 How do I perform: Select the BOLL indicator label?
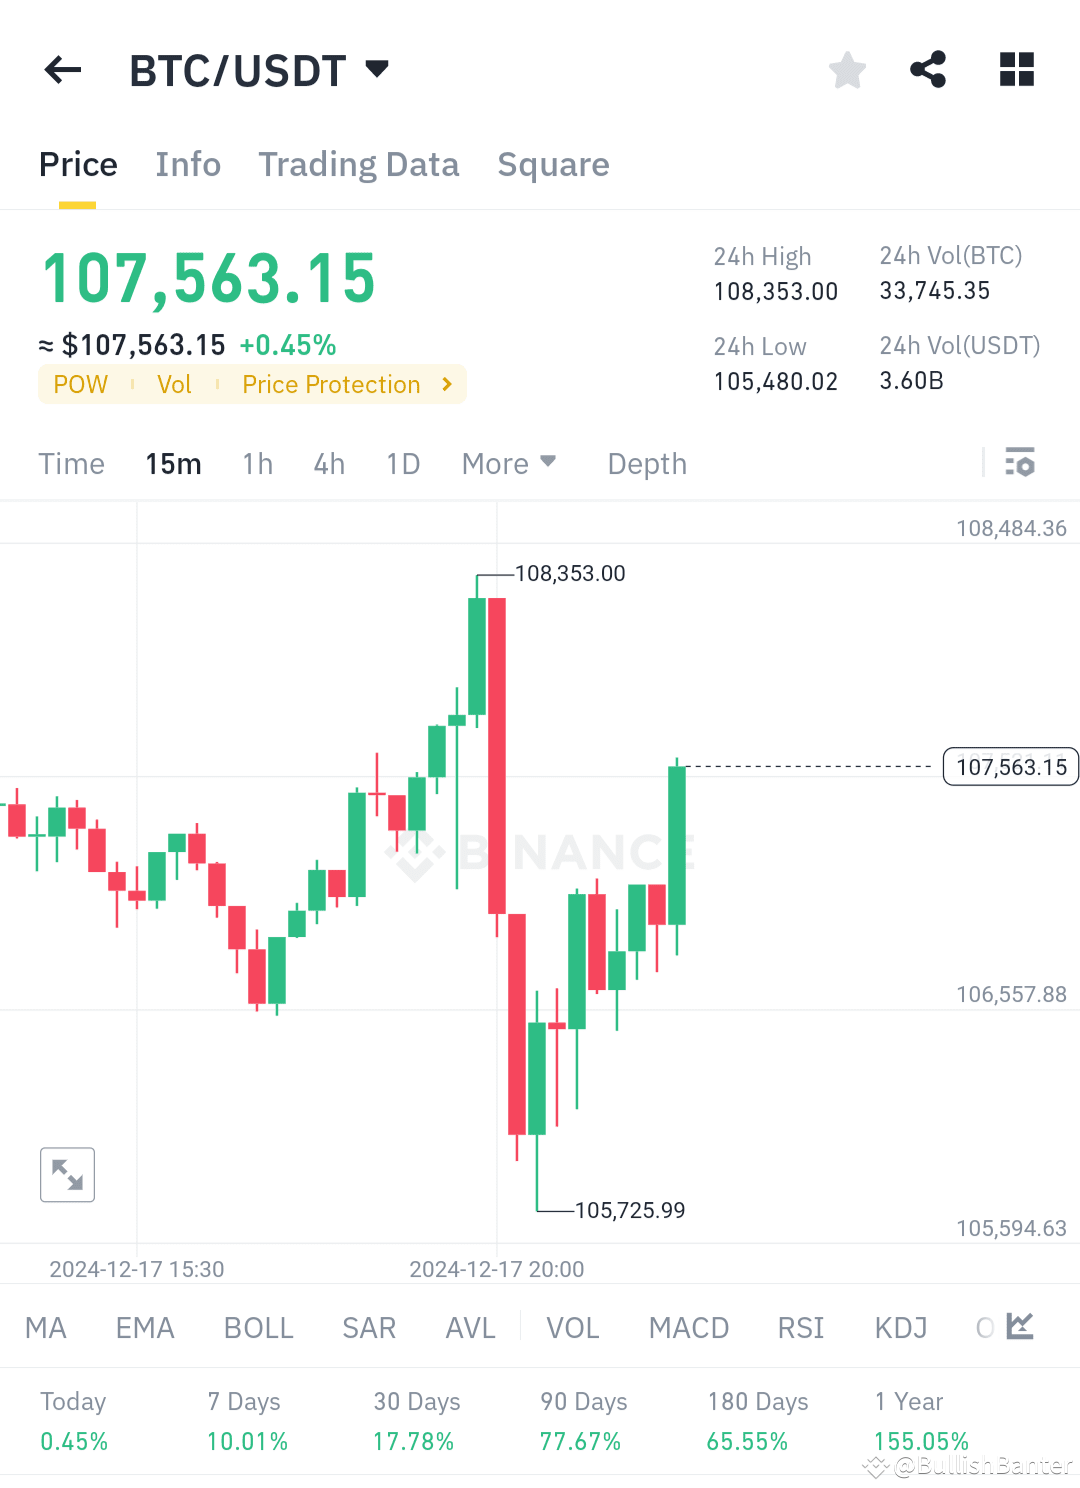257,1327
